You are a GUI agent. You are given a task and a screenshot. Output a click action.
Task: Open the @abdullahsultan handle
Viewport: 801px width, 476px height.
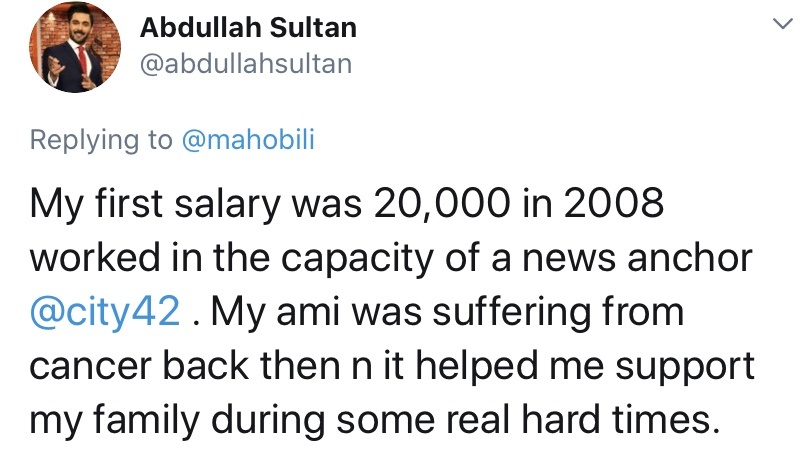point(246,64)
